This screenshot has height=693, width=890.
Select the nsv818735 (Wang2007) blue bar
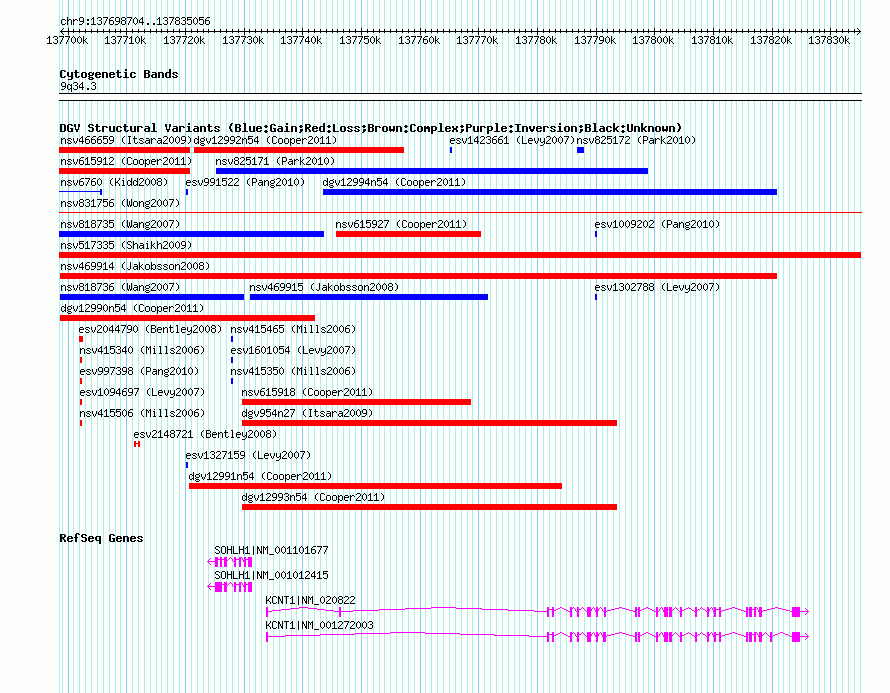pos(192,234)
